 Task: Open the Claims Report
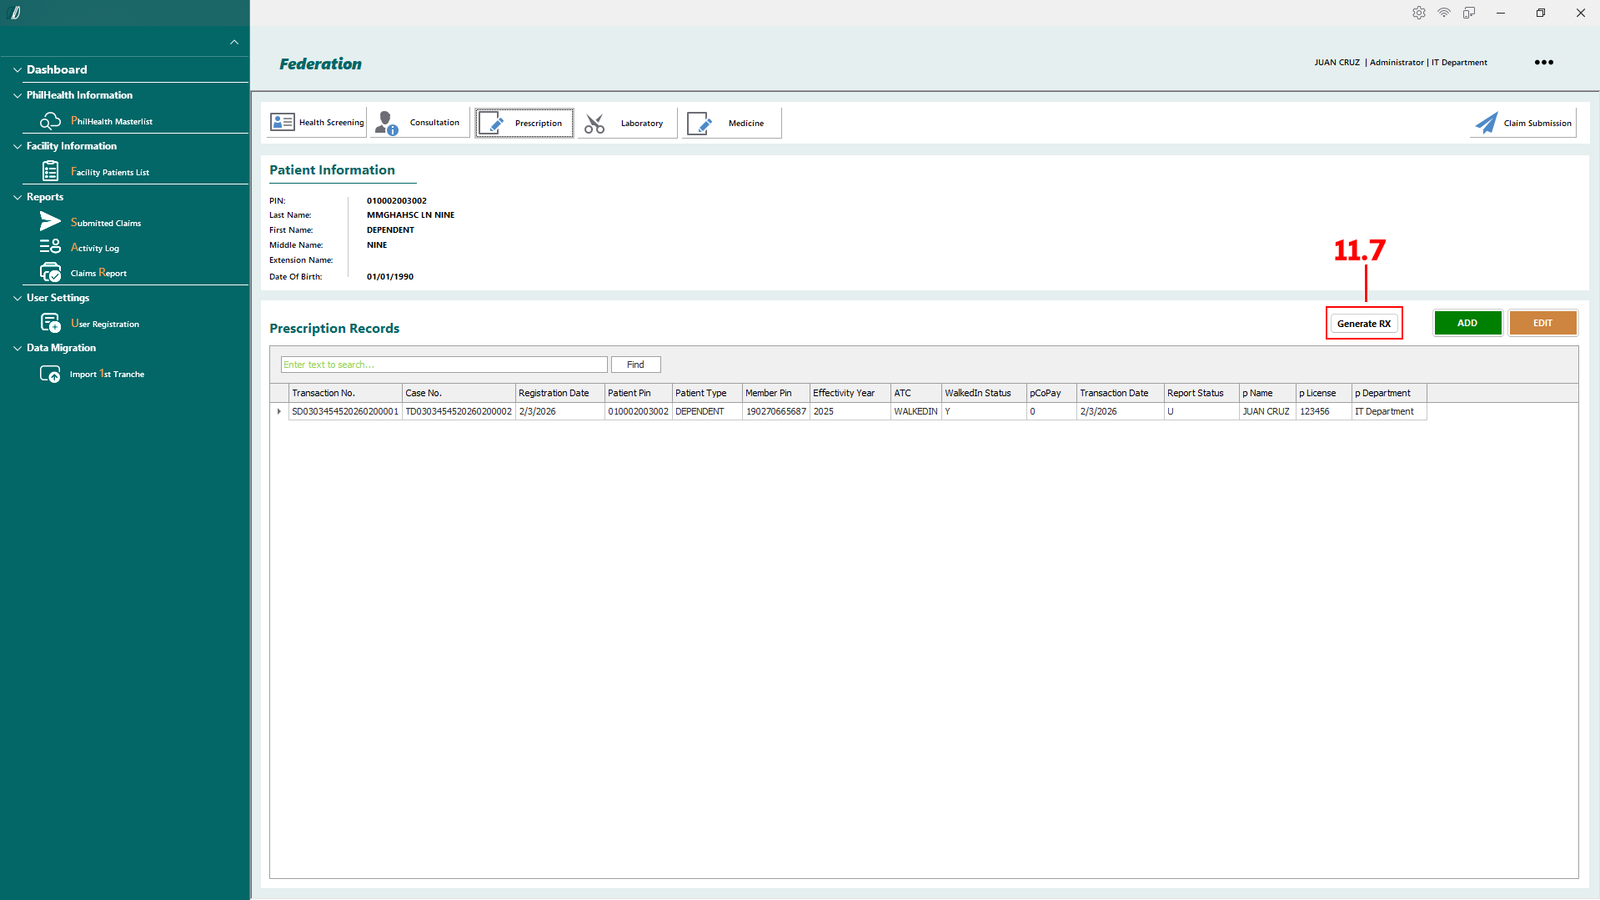coord(98,273)
